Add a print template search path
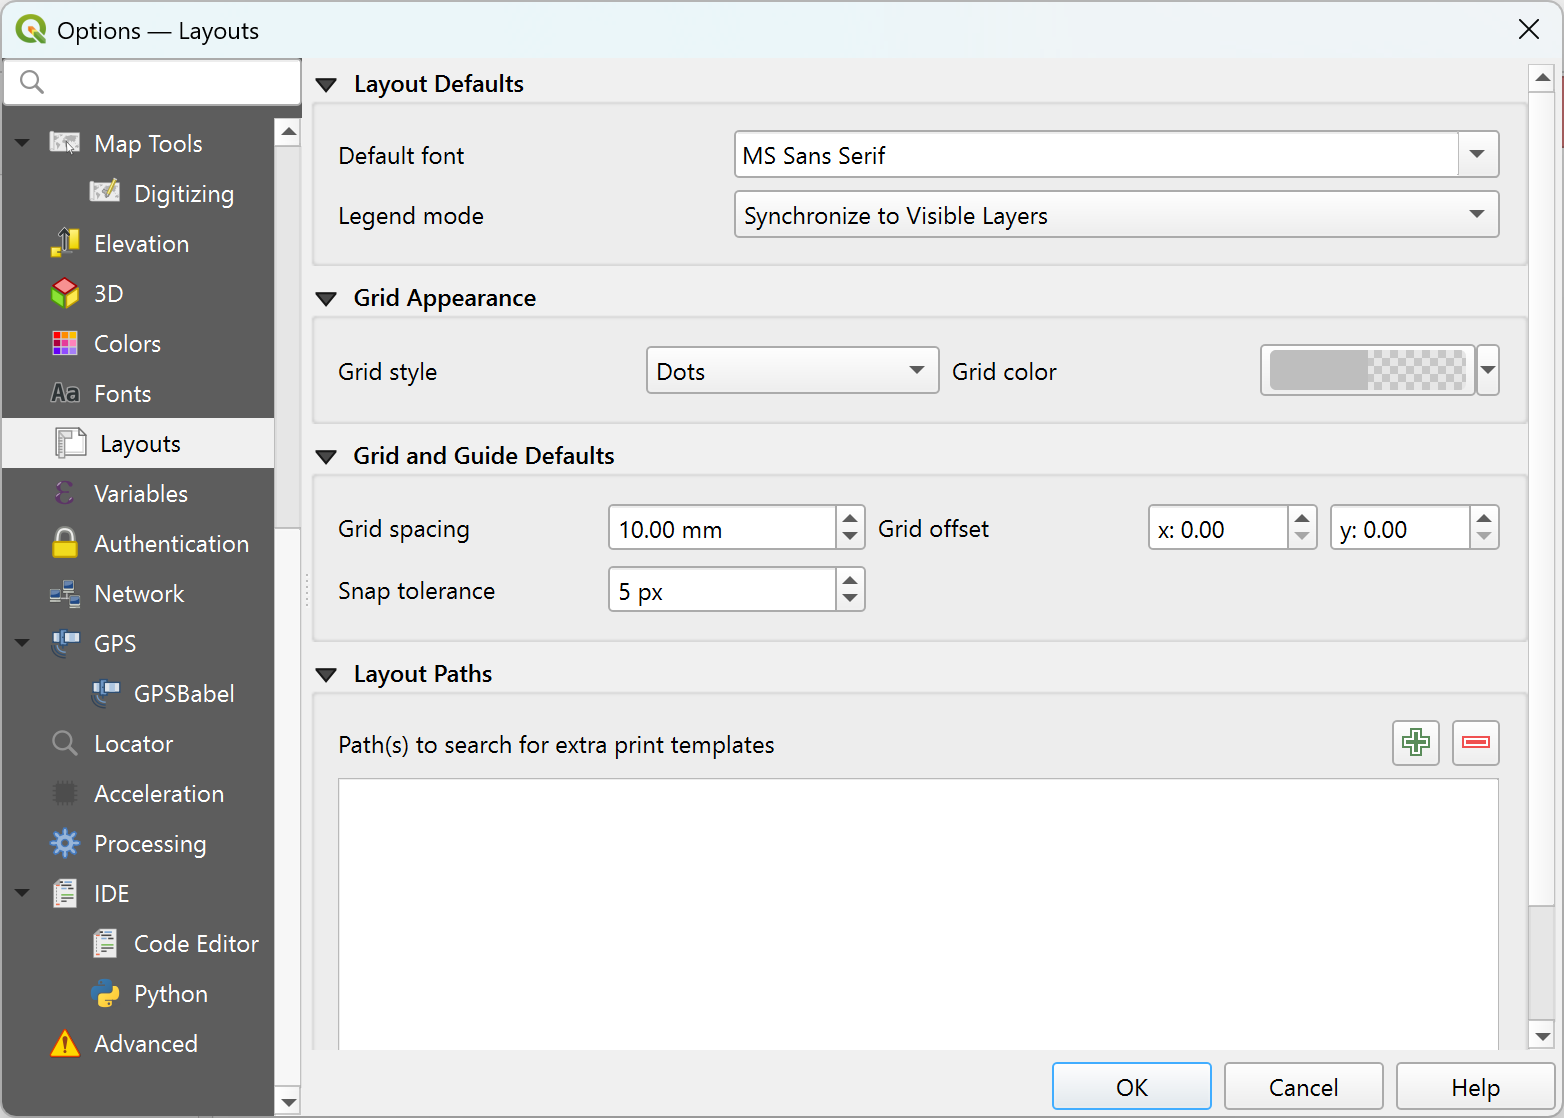This screenshot has height=1118, width=1564. [1416, 743]
